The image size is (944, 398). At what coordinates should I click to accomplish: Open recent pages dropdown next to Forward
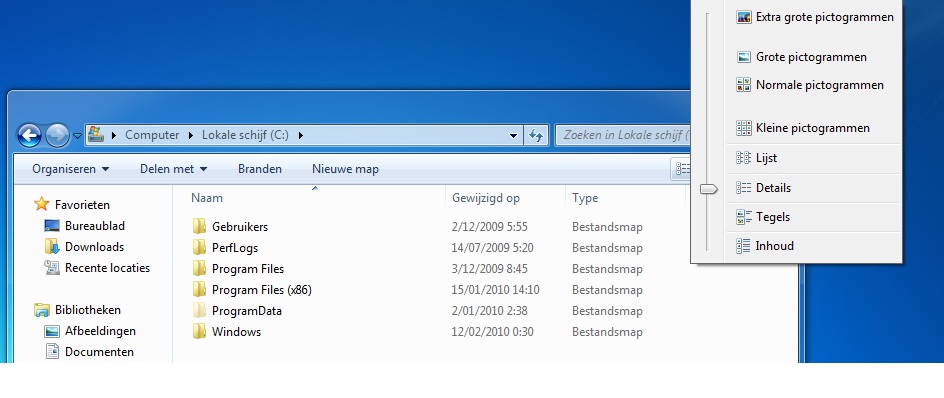[x=77, y=136]
